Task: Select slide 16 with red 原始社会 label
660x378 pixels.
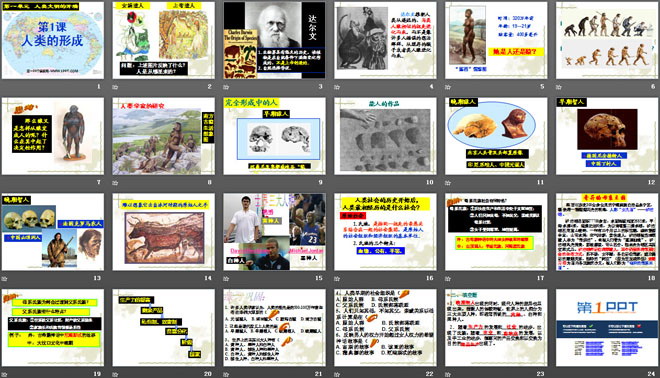Action: [x=385, y=232]
